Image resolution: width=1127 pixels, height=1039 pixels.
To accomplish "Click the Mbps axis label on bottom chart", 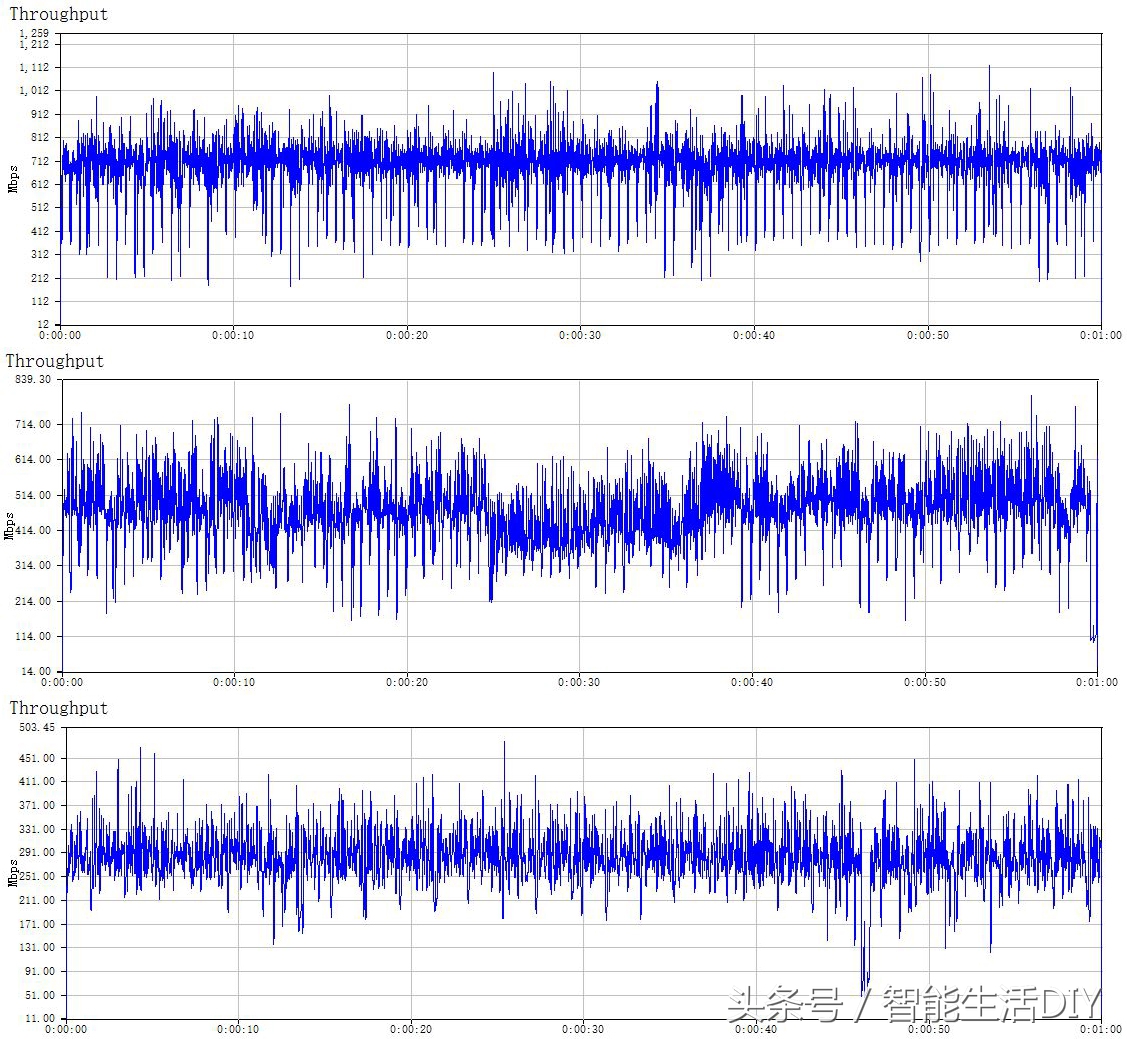I will 14,872.
